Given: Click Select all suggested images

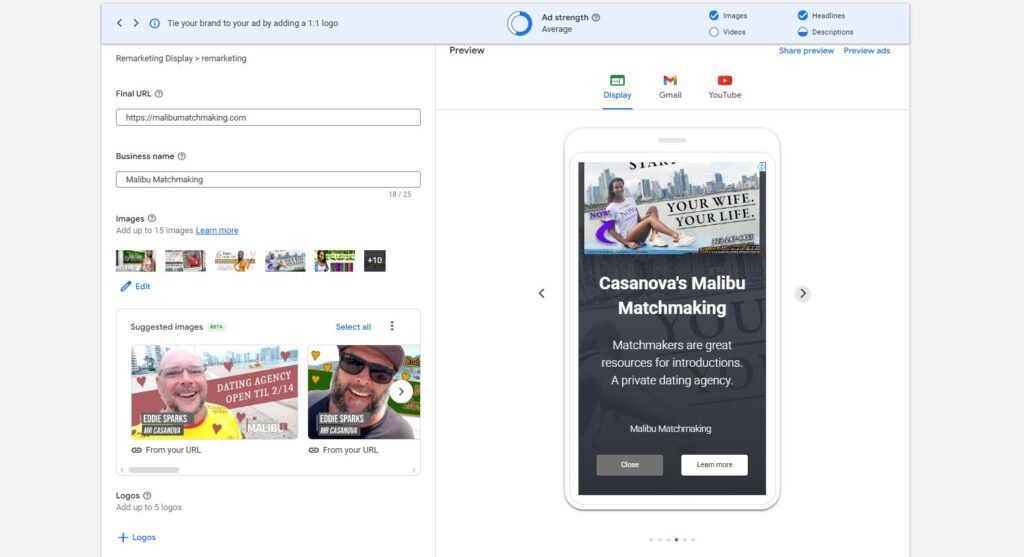Looking at the screenshot, I should pyautogui.click(x=353, y=327).
